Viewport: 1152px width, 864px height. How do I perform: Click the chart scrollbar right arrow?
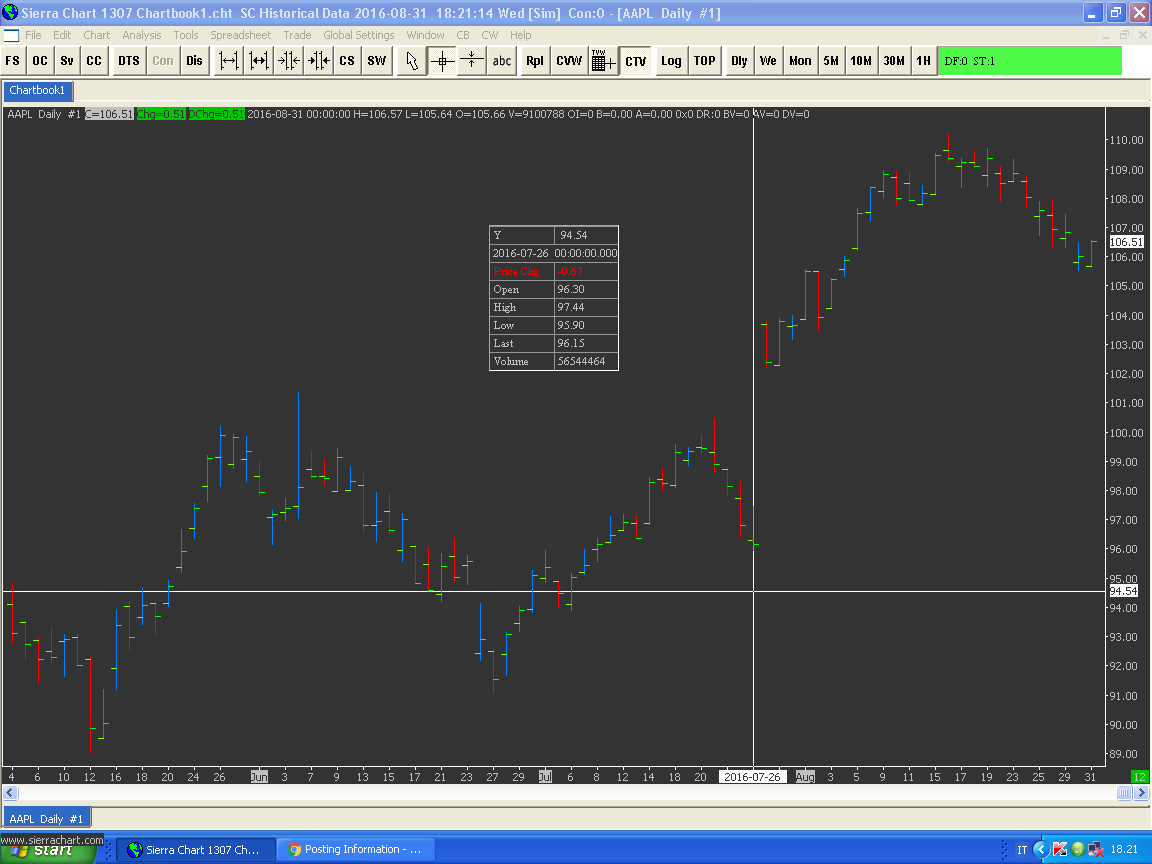(x=1141, y=792)
